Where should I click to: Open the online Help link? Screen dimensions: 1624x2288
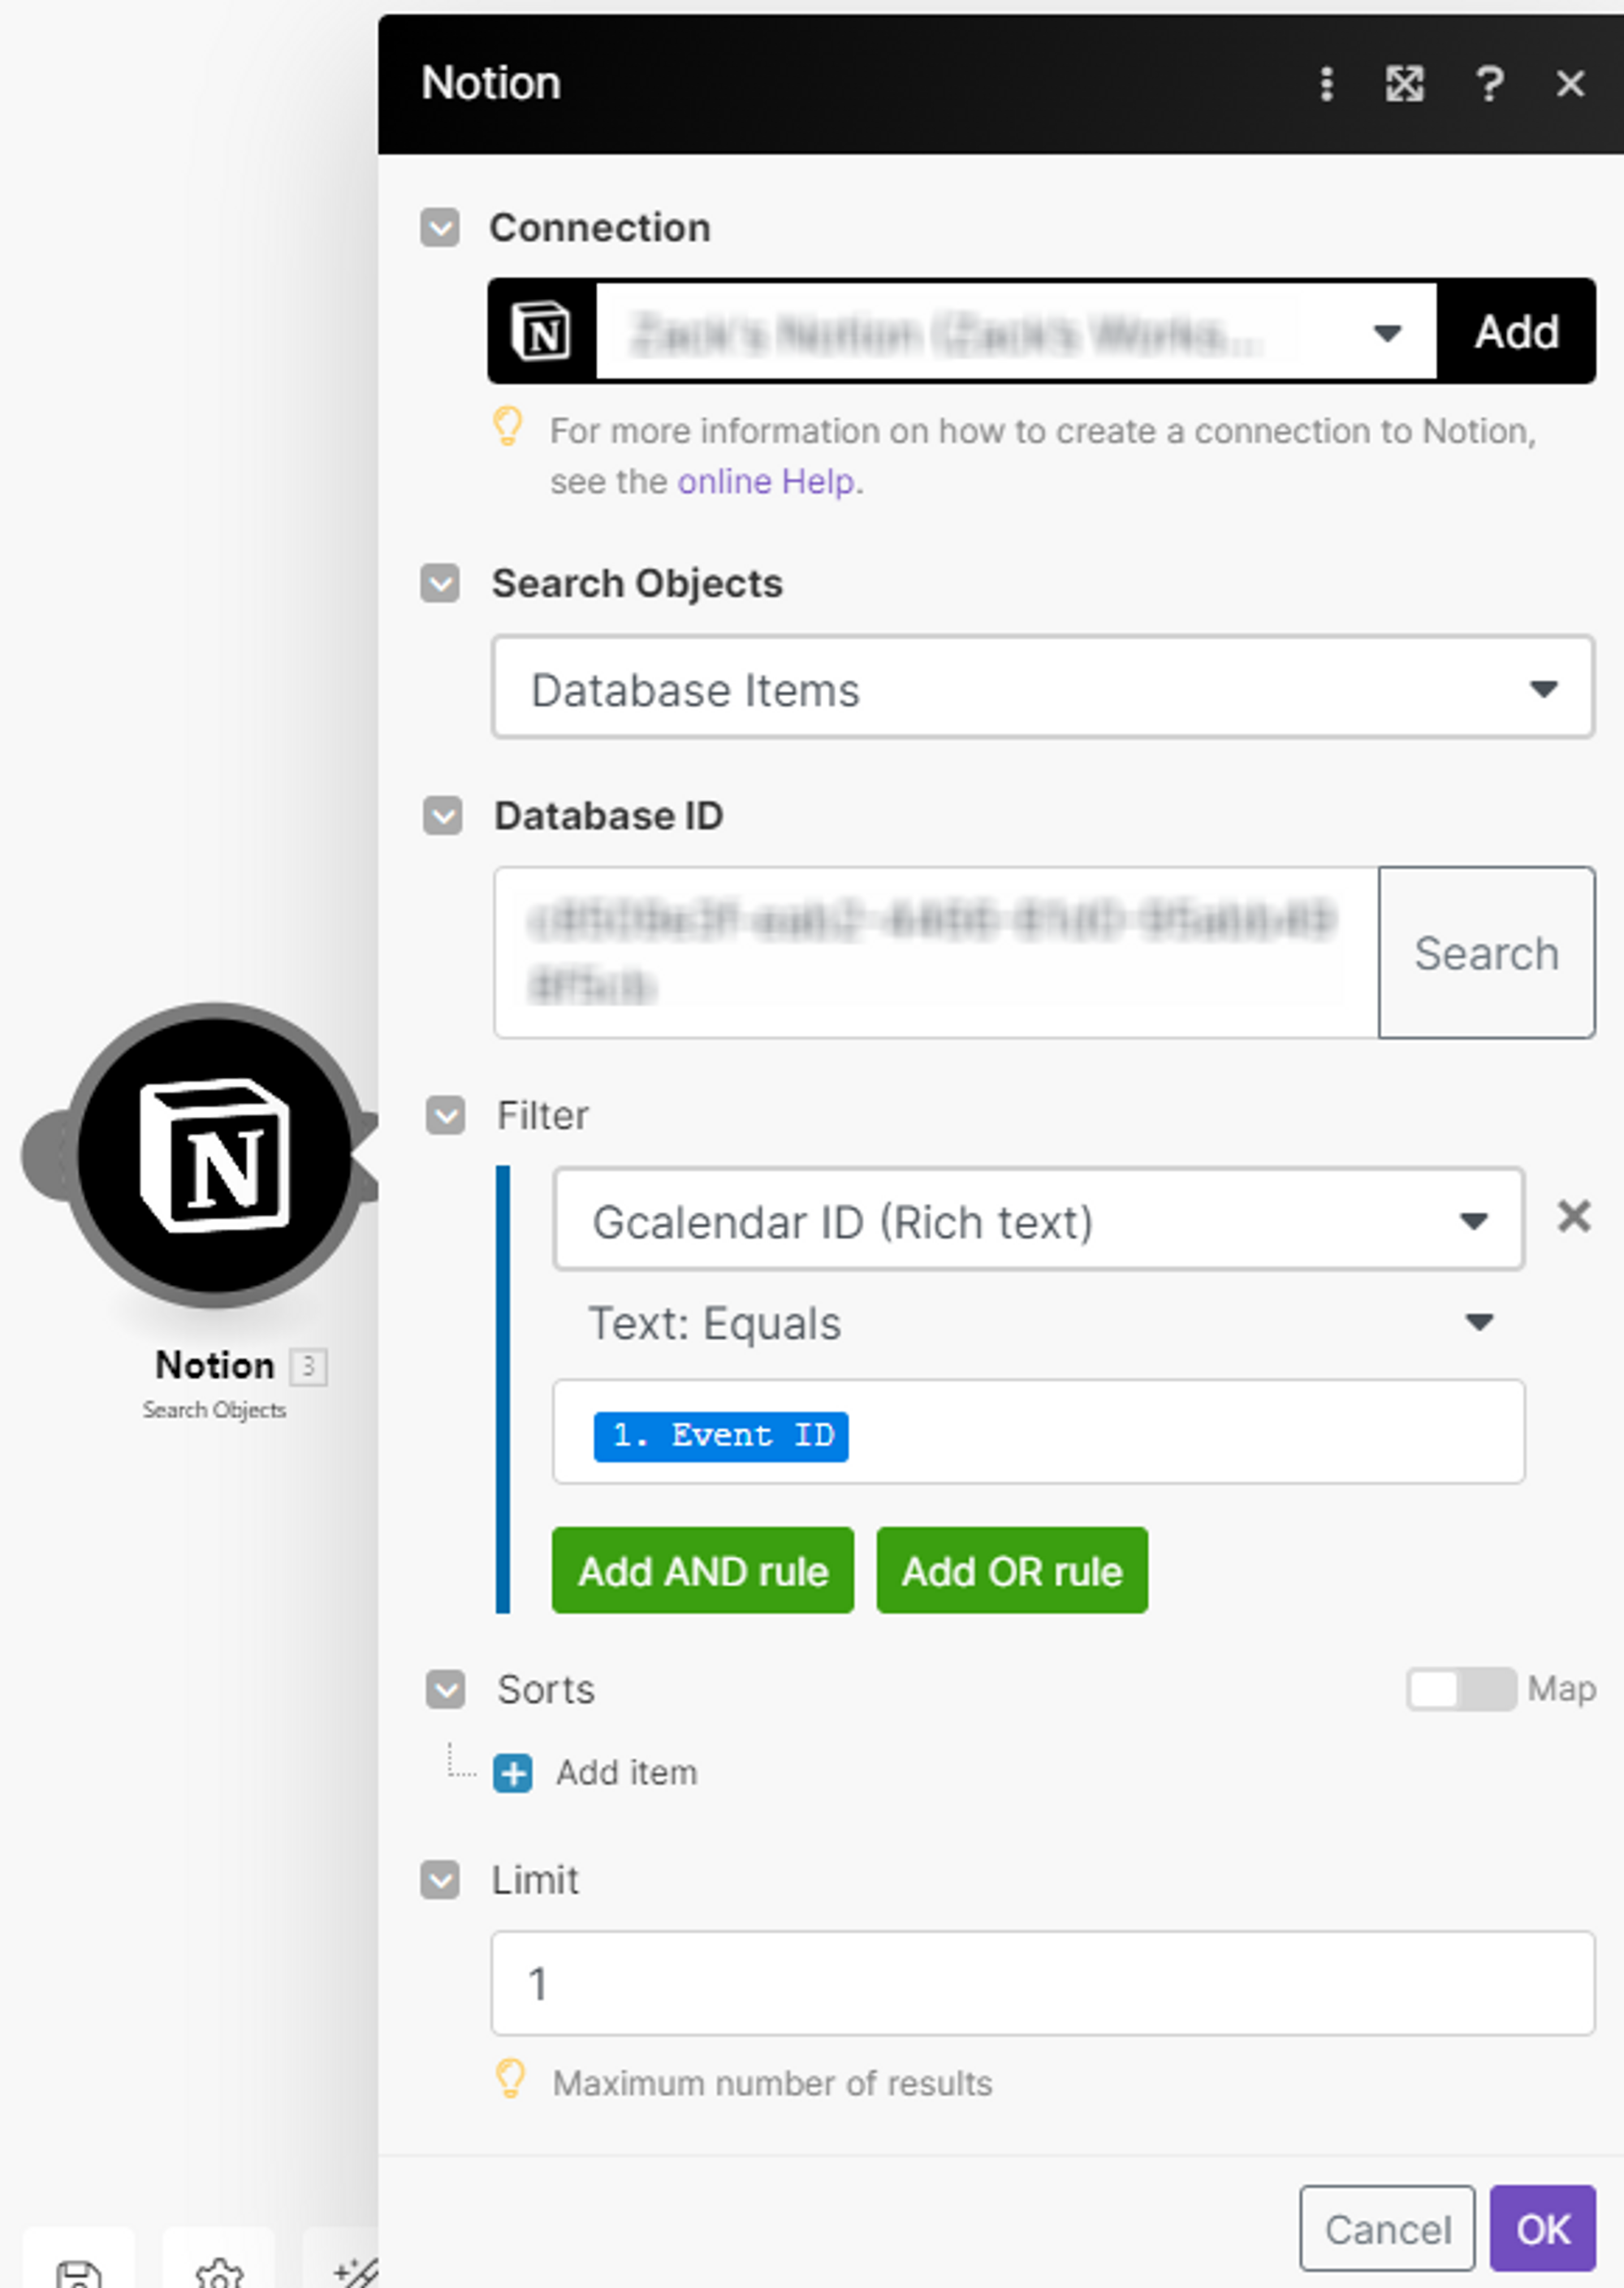(x=766, y=482)
